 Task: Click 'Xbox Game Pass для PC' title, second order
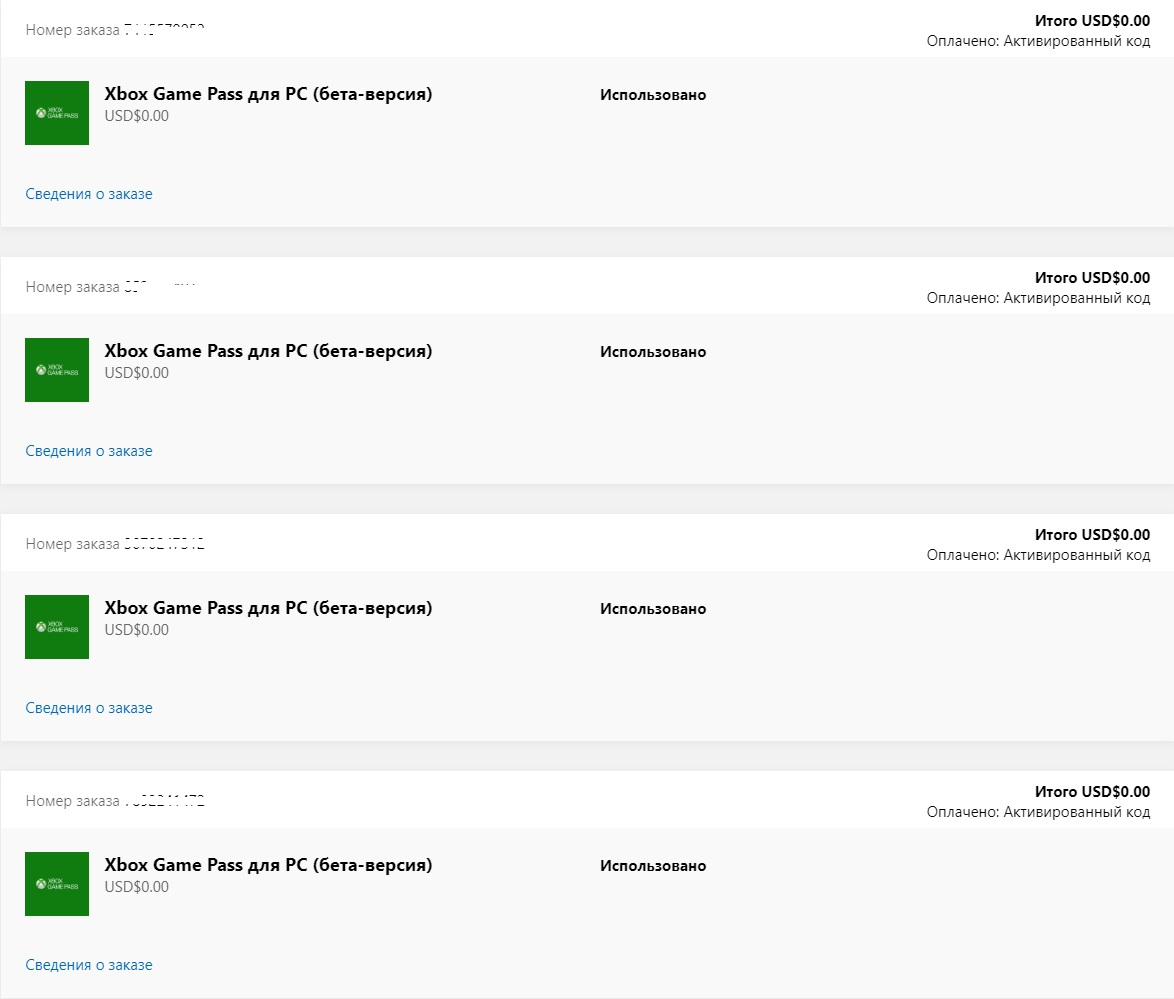click(x=268, y=351)
